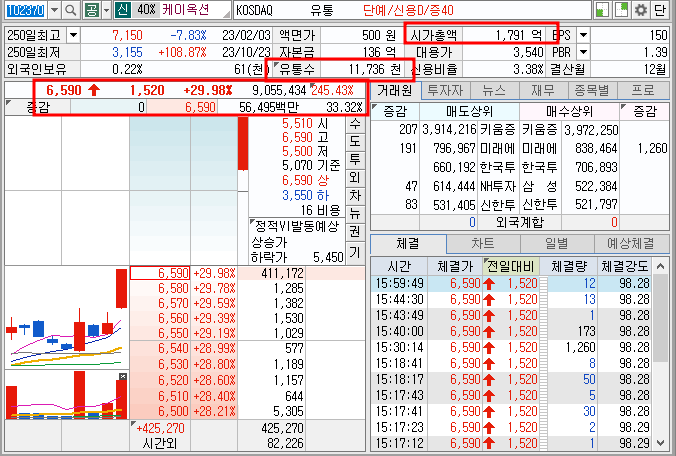The height and width of the screenshot is (456, 676).
Task: Click the 매도상위 column header
Action: coord(469,112)
